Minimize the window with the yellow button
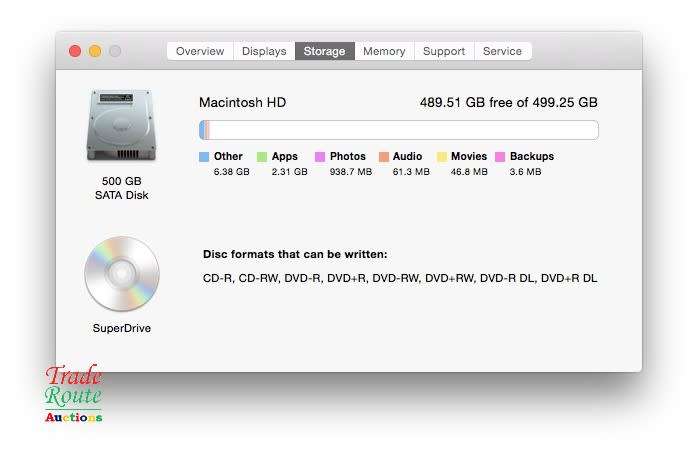Screen dimensions: 698x452 point(95,51)
